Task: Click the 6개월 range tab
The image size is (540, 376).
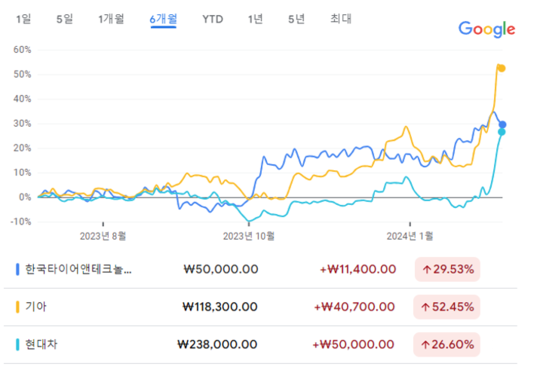Action: (x=163, y=19)
